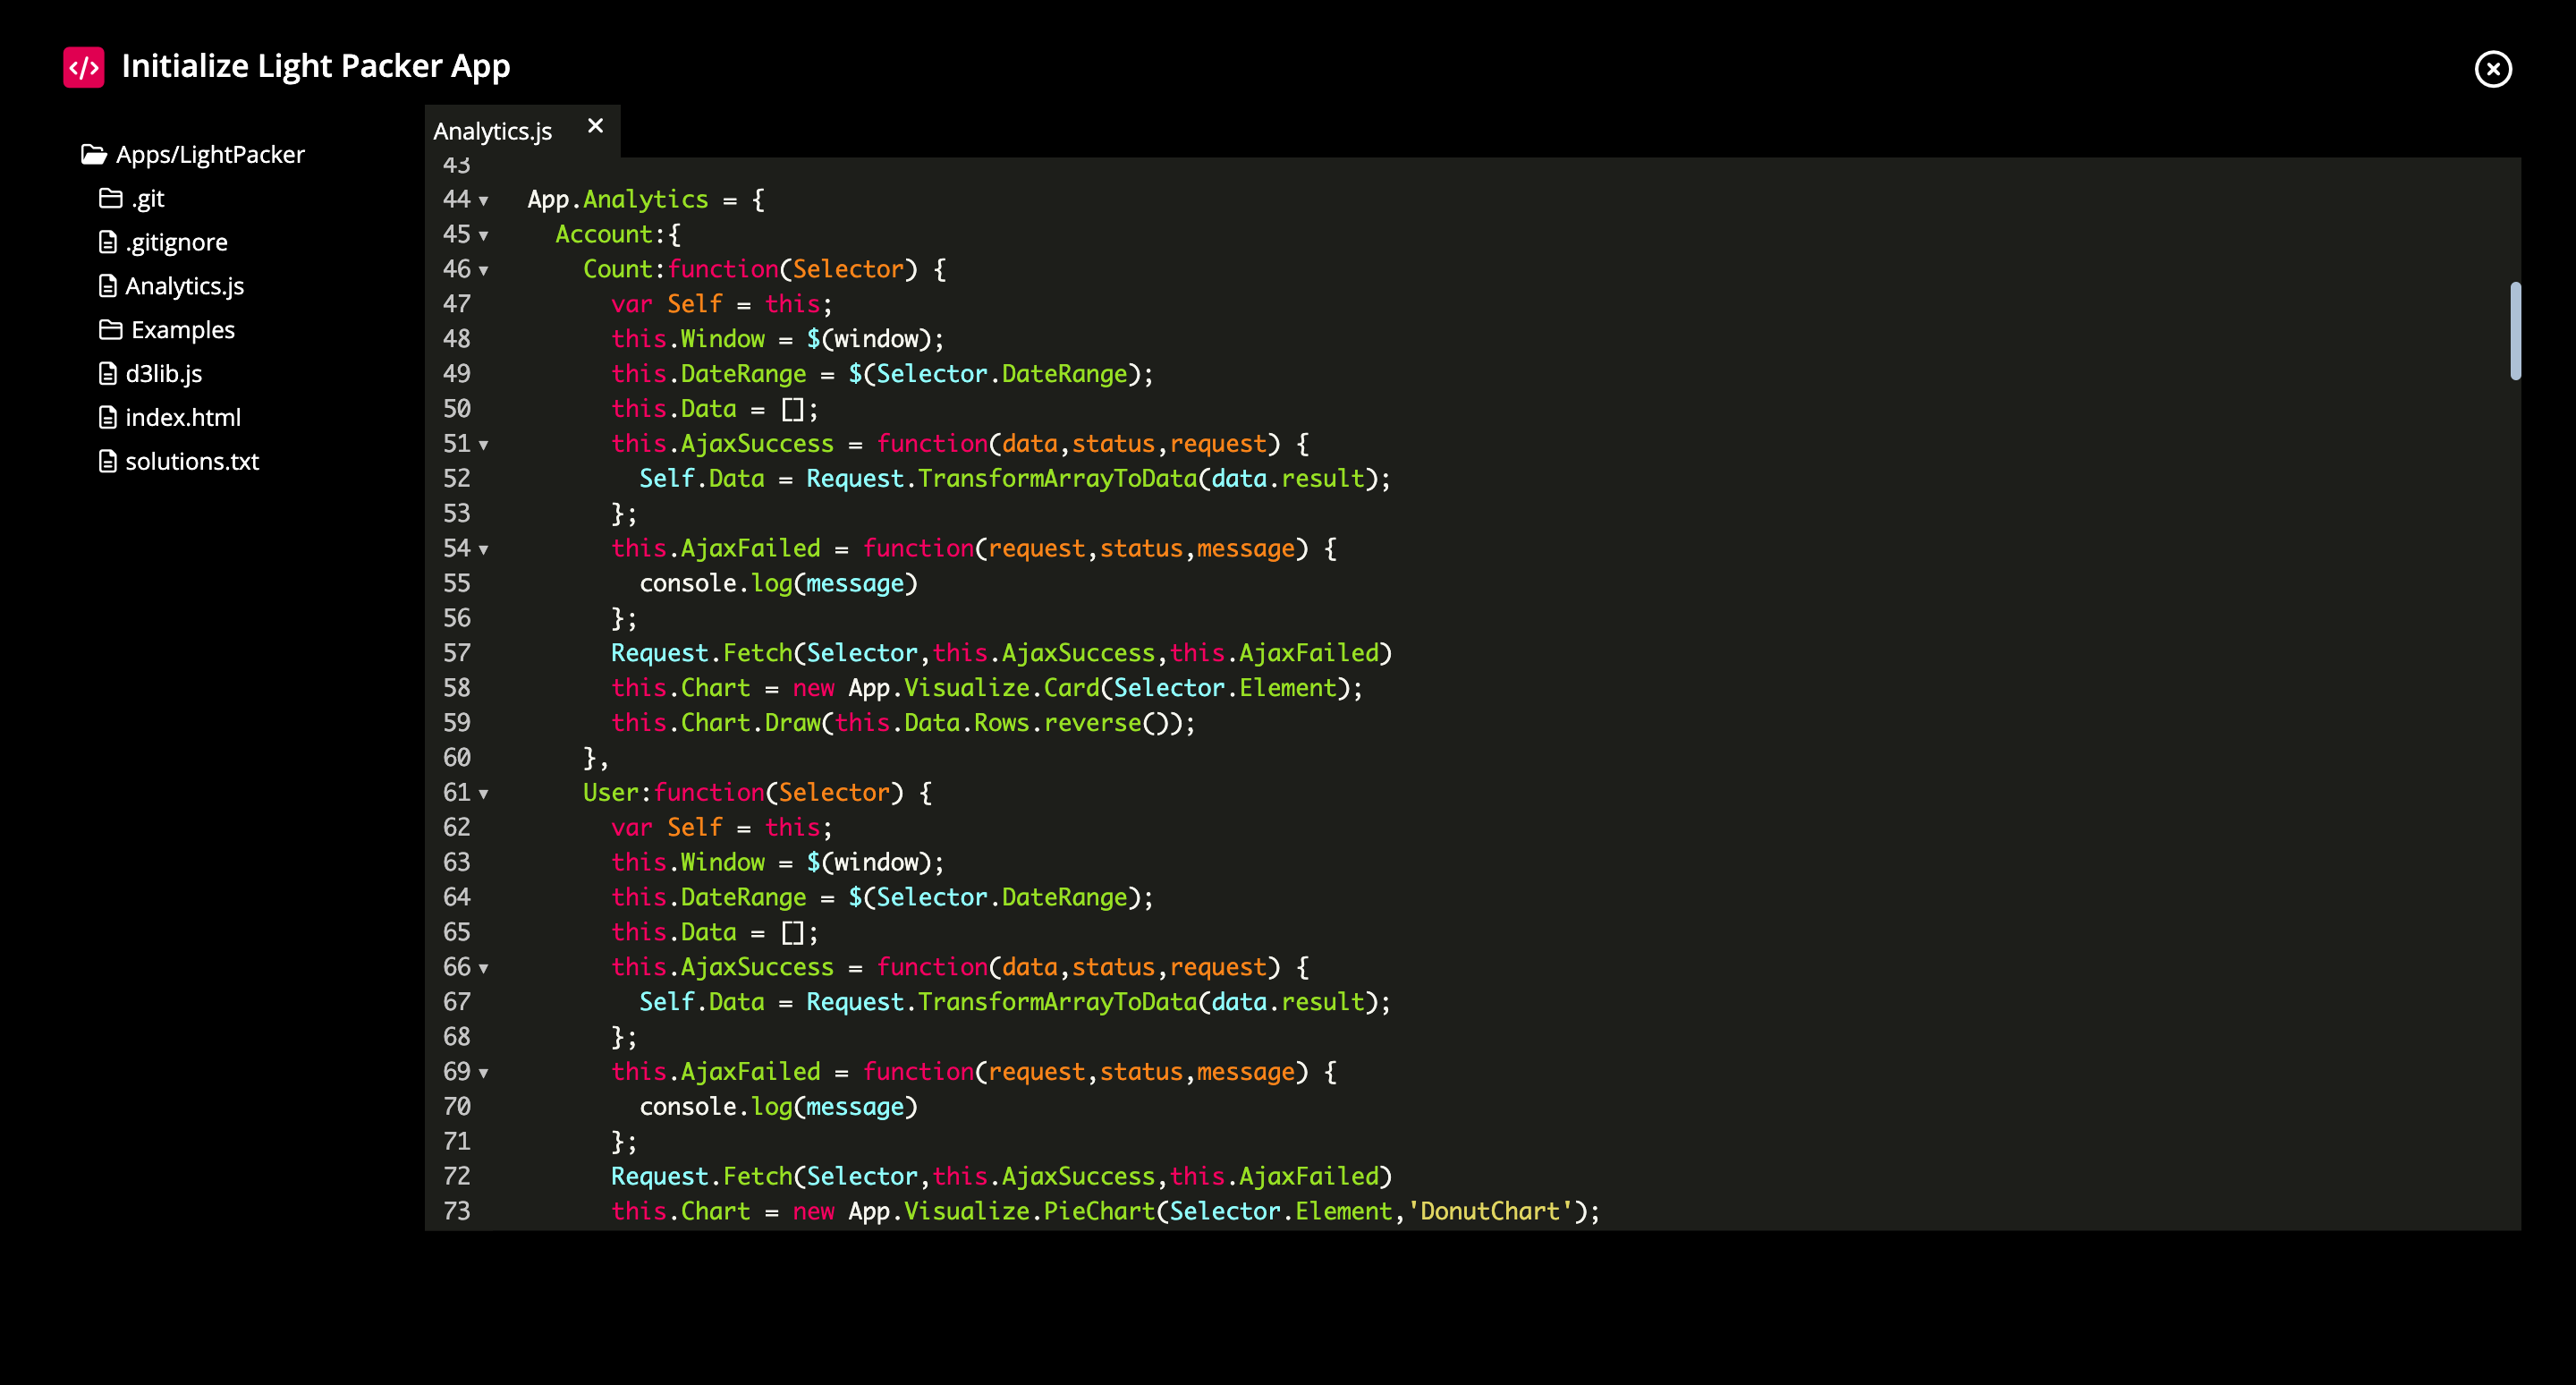The height and width of the screenshot is (1385, 2576).
Task: Click 'Visualize.Card' on line 58
Action: 1001,688
